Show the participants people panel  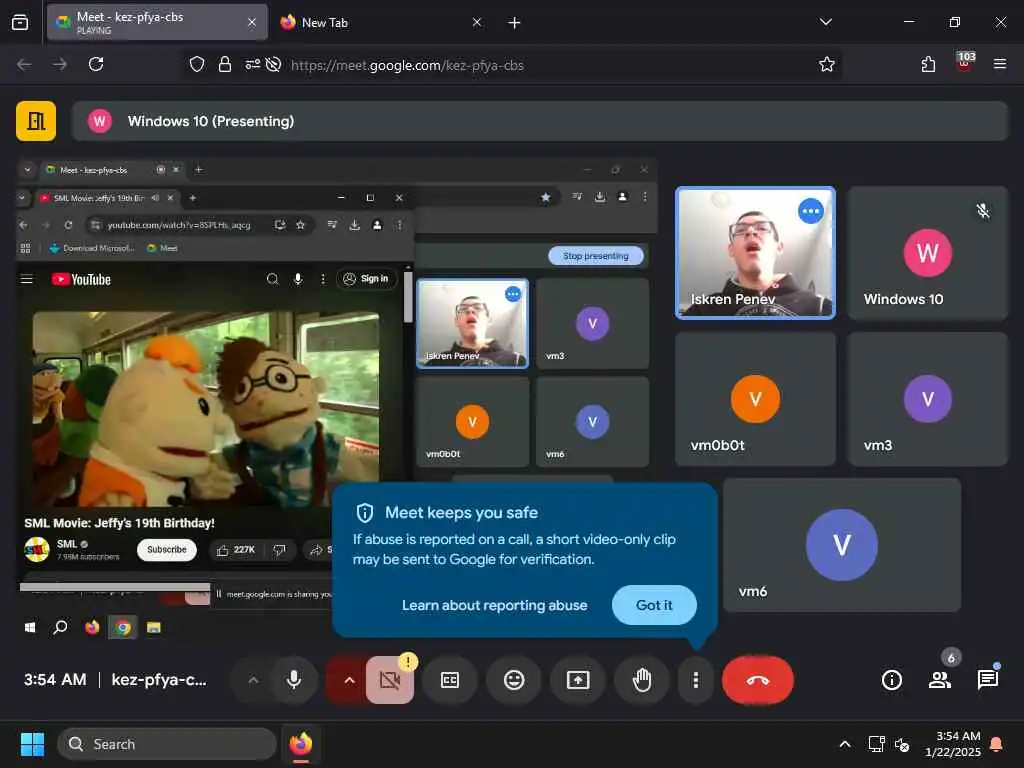point(940,680)
